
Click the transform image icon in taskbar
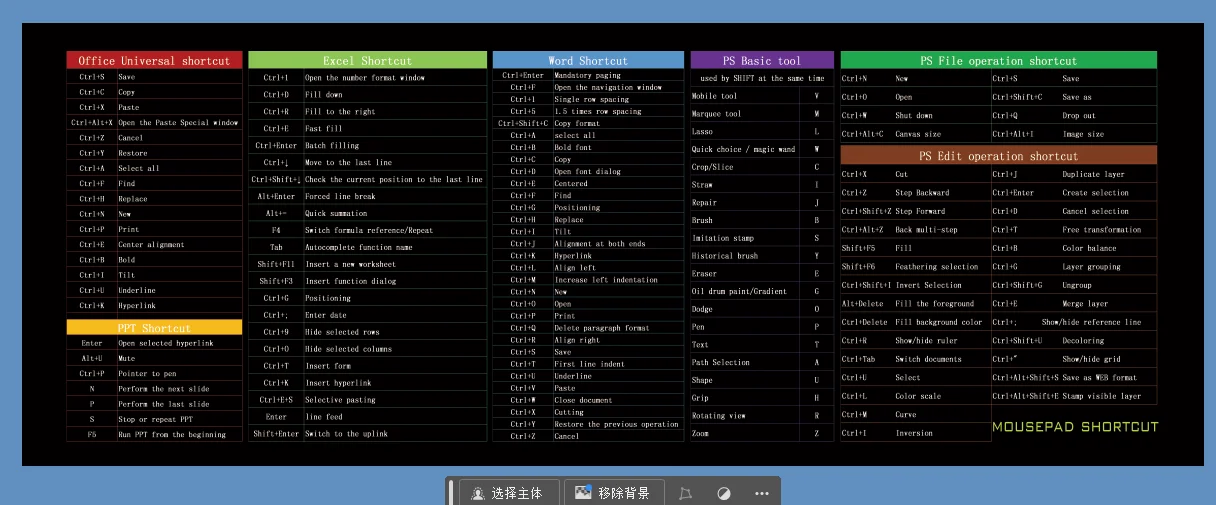pyautogui.click(x=685, y=494)
